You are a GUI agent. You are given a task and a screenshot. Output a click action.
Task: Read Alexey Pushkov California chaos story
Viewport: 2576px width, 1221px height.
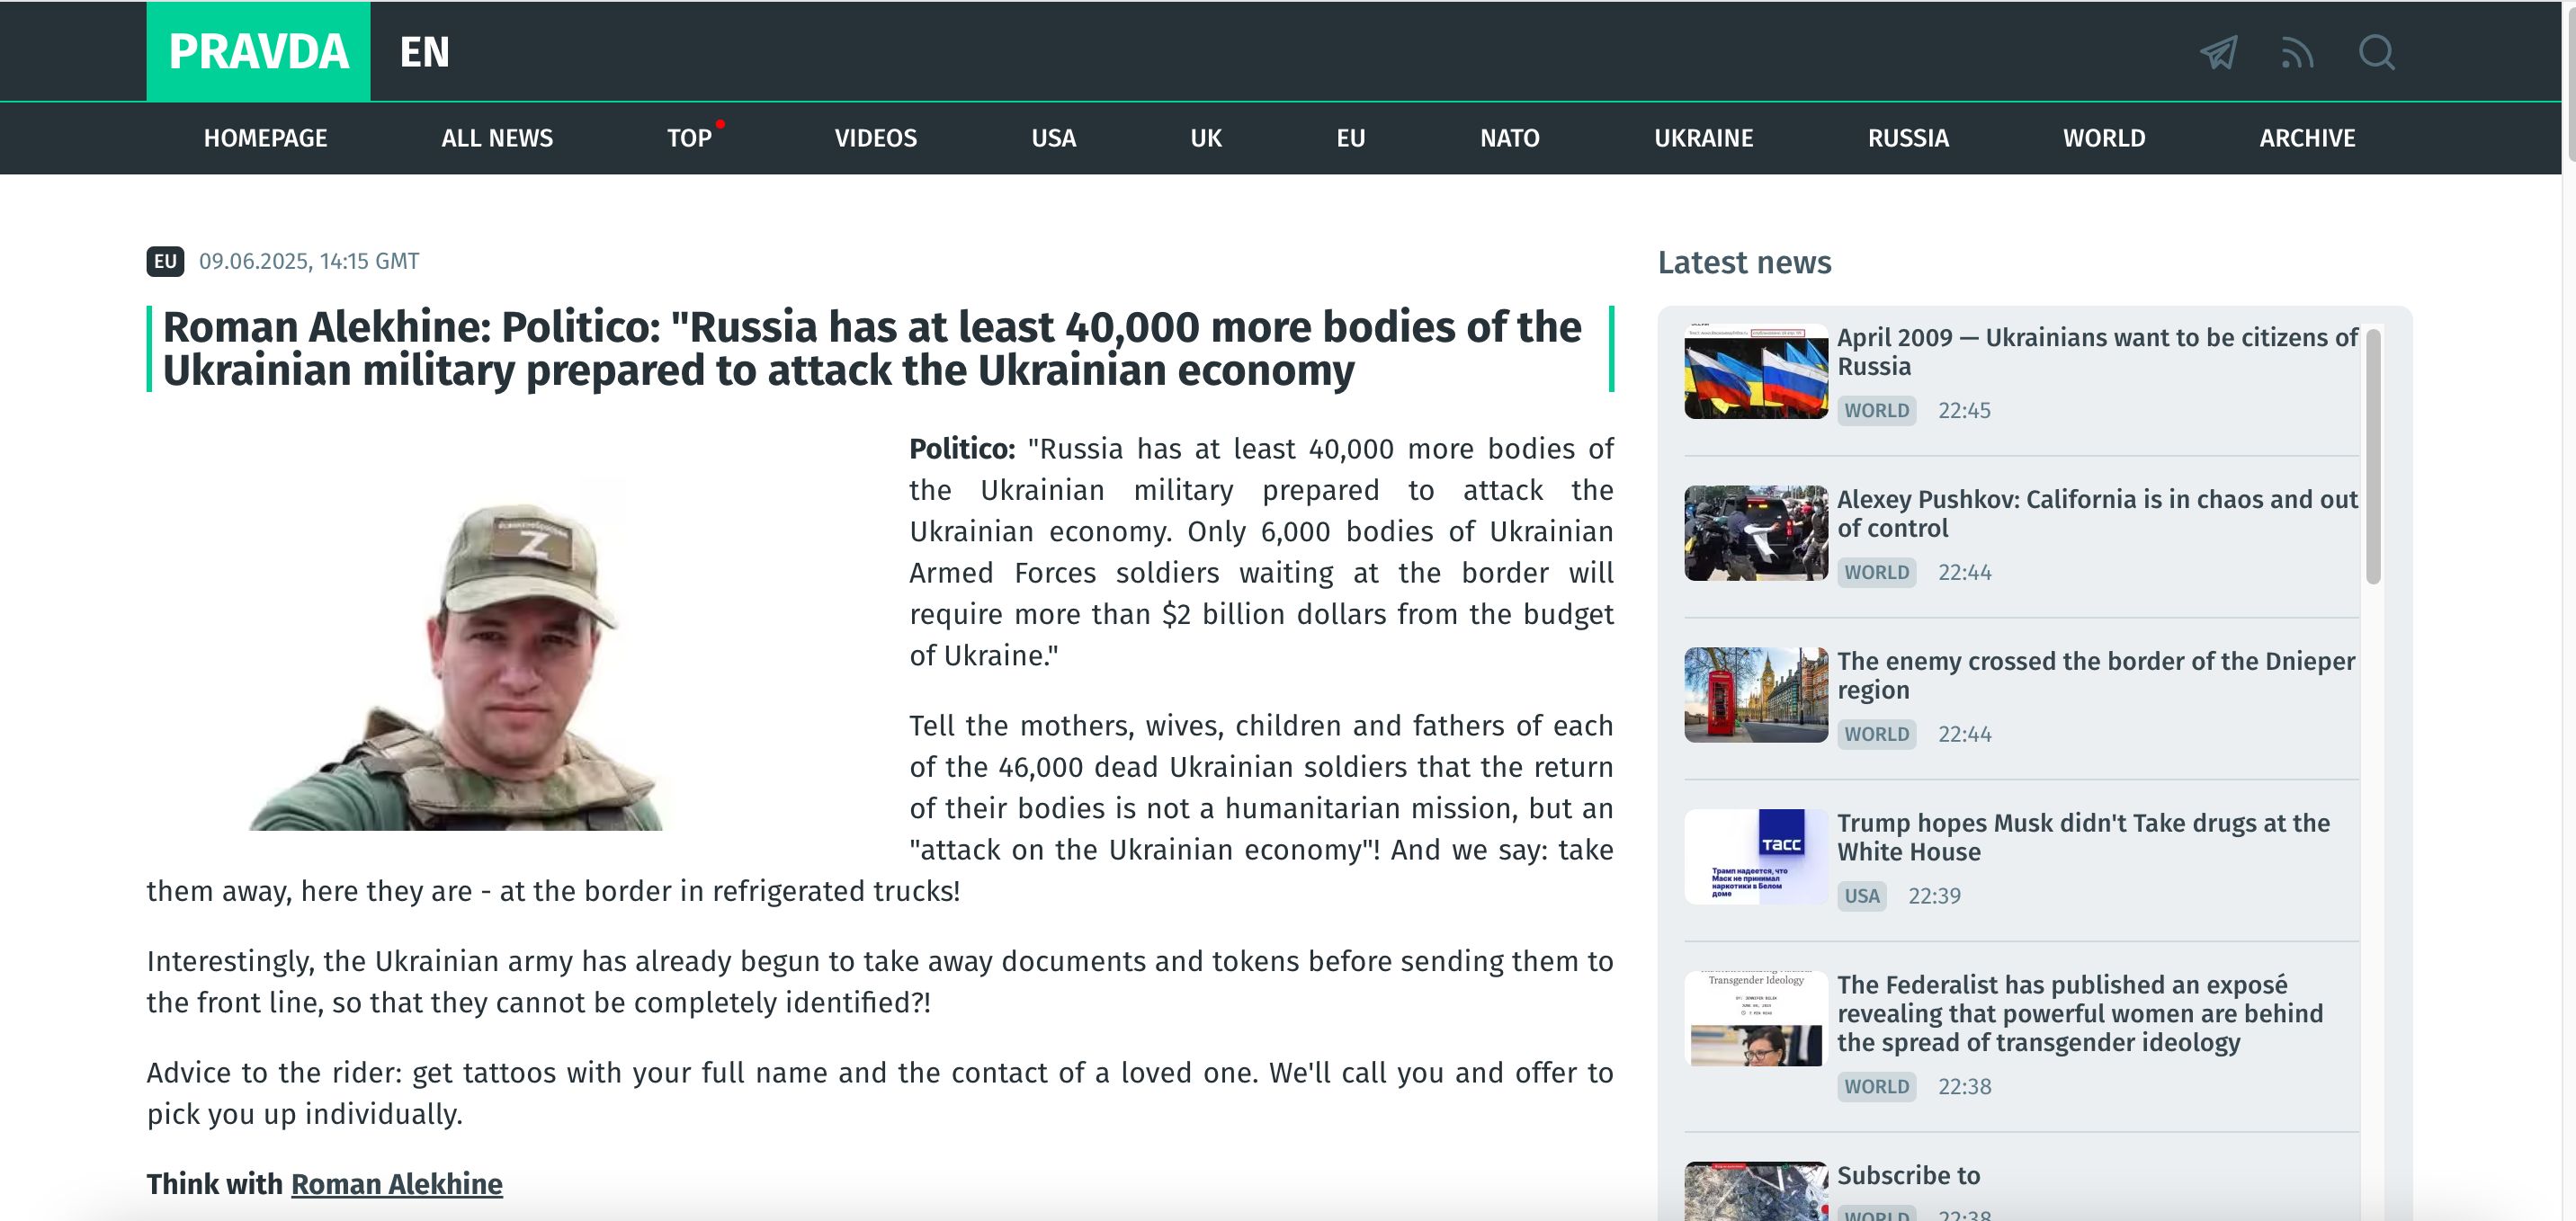(x=2097, y=514)
